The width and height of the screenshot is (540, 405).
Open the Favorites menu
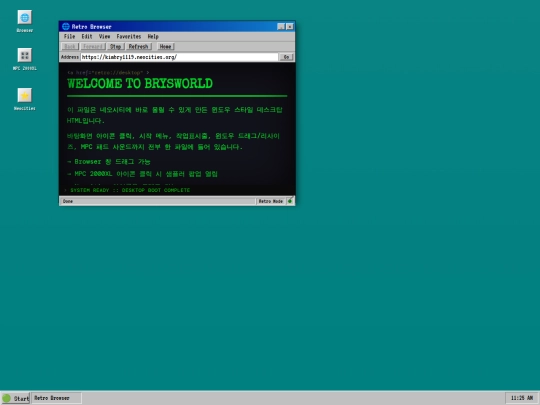129,37
